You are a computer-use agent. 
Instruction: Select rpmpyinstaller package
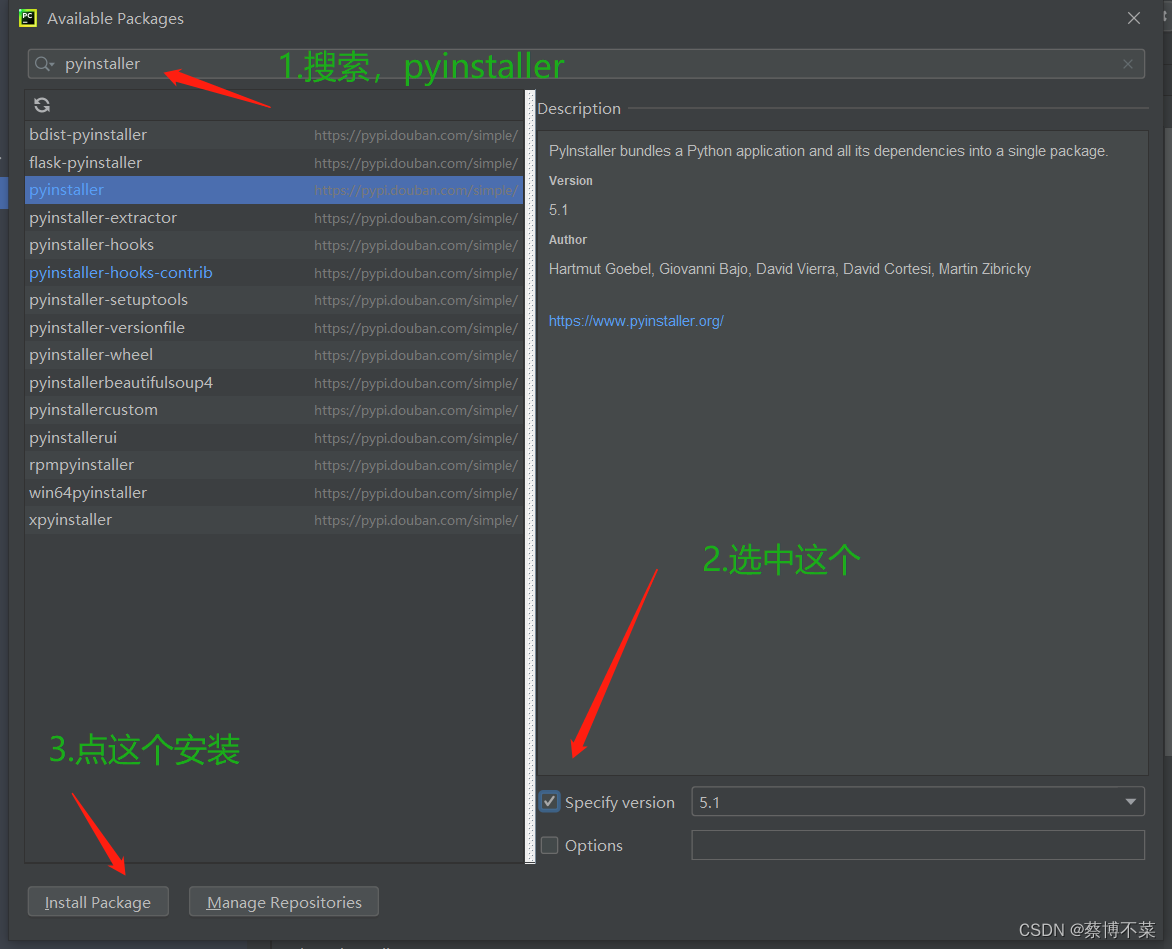(274, 465)
